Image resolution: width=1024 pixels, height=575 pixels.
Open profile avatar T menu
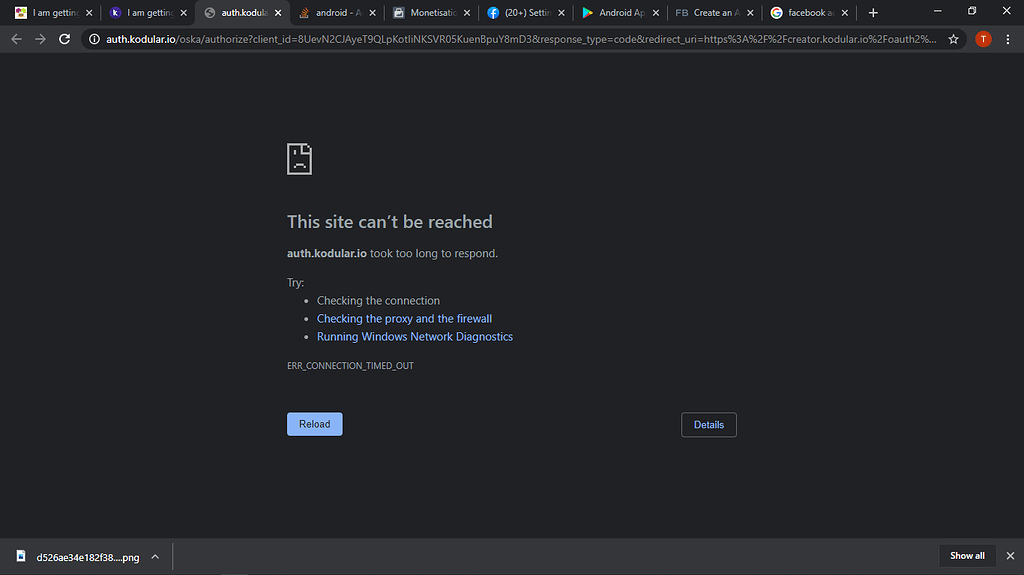click(x=983, y=39)
